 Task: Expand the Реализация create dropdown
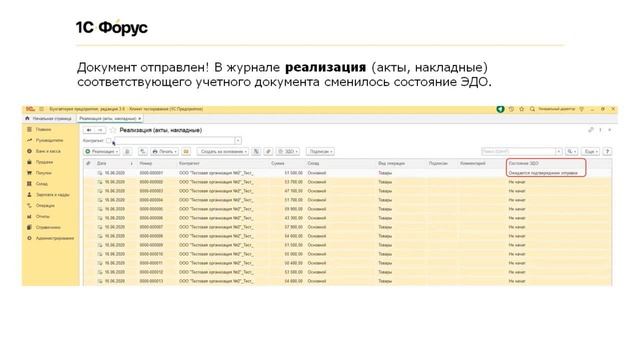click(102, 151)
